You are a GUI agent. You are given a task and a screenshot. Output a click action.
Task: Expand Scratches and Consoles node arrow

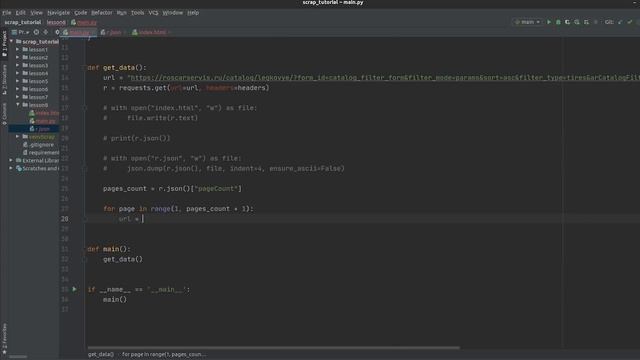pos(11,168)
